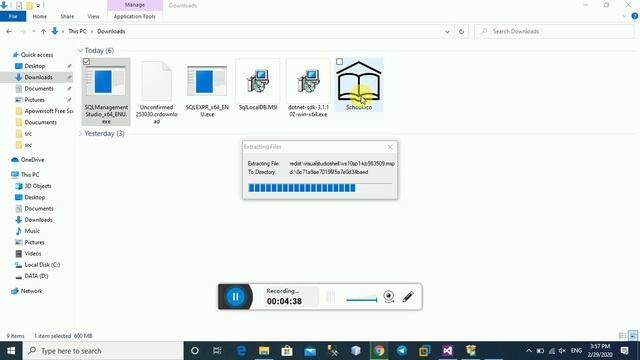Image resolution: width=640 pixels, height=360 pixels.
Task: Show hidden system tray icons
Action: pos(529,351)
